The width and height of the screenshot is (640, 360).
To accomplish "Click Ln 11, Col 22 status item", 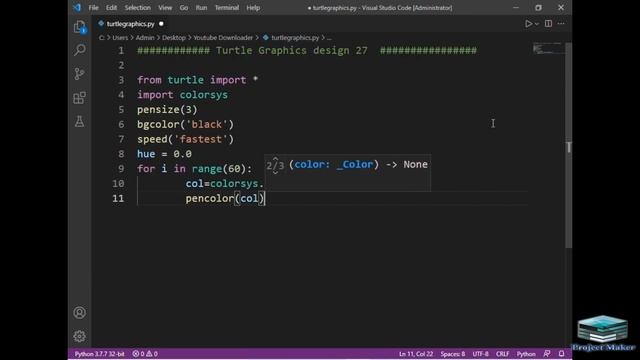I will pyautogui.click(x=416, y=354).
